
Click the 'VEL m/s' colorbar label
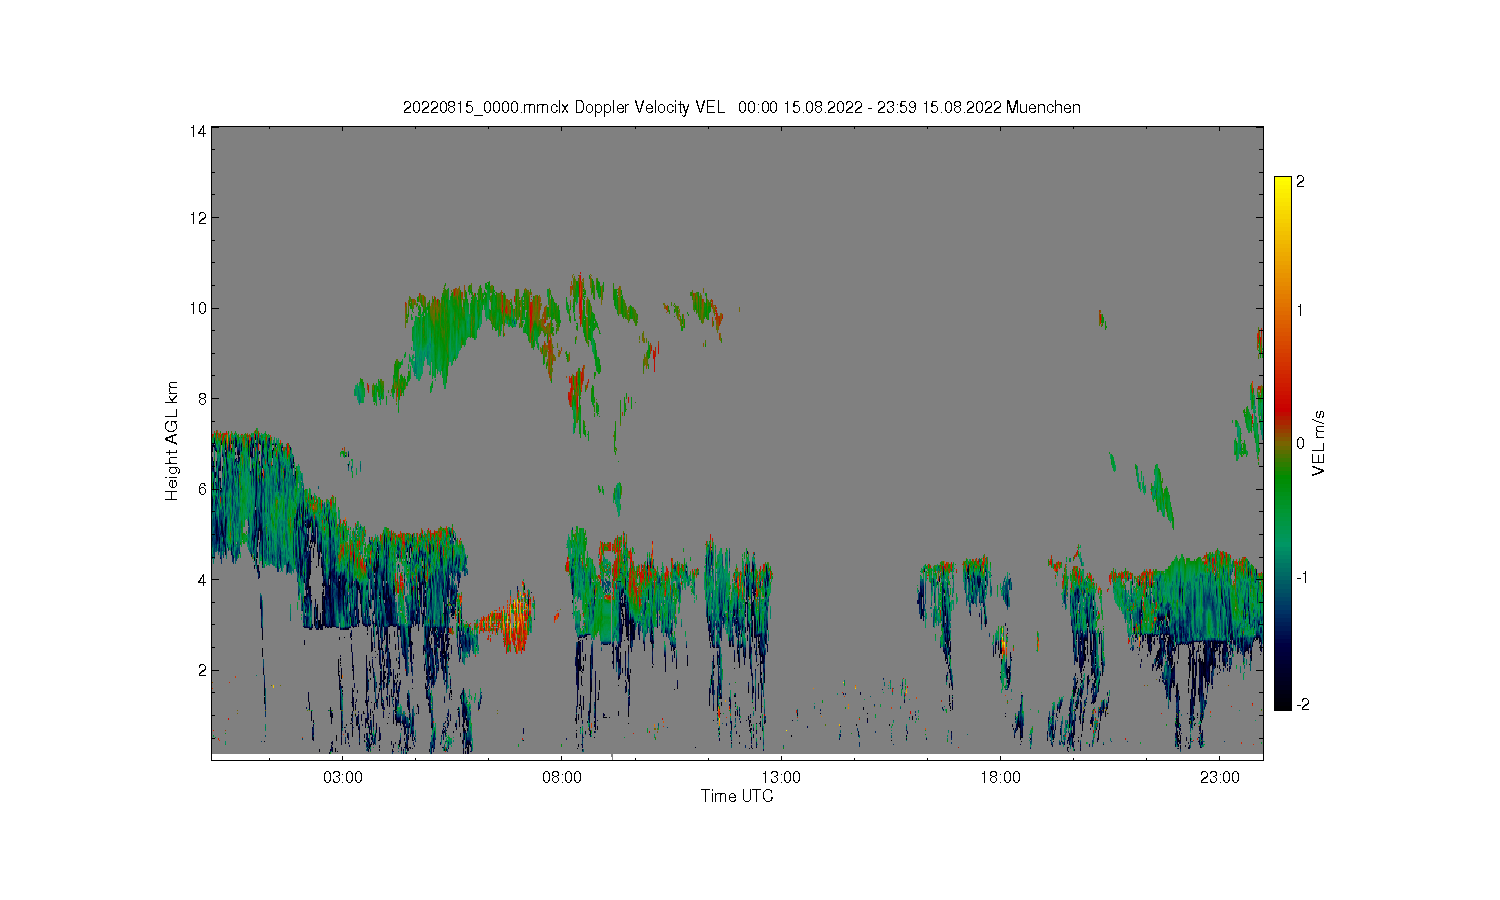click(x=1318, y=442)
